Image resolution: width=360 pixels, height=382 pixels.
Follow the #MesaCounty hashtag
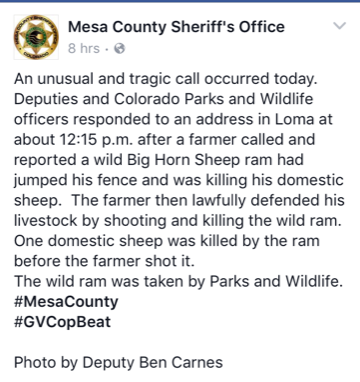tap(66, 302)
